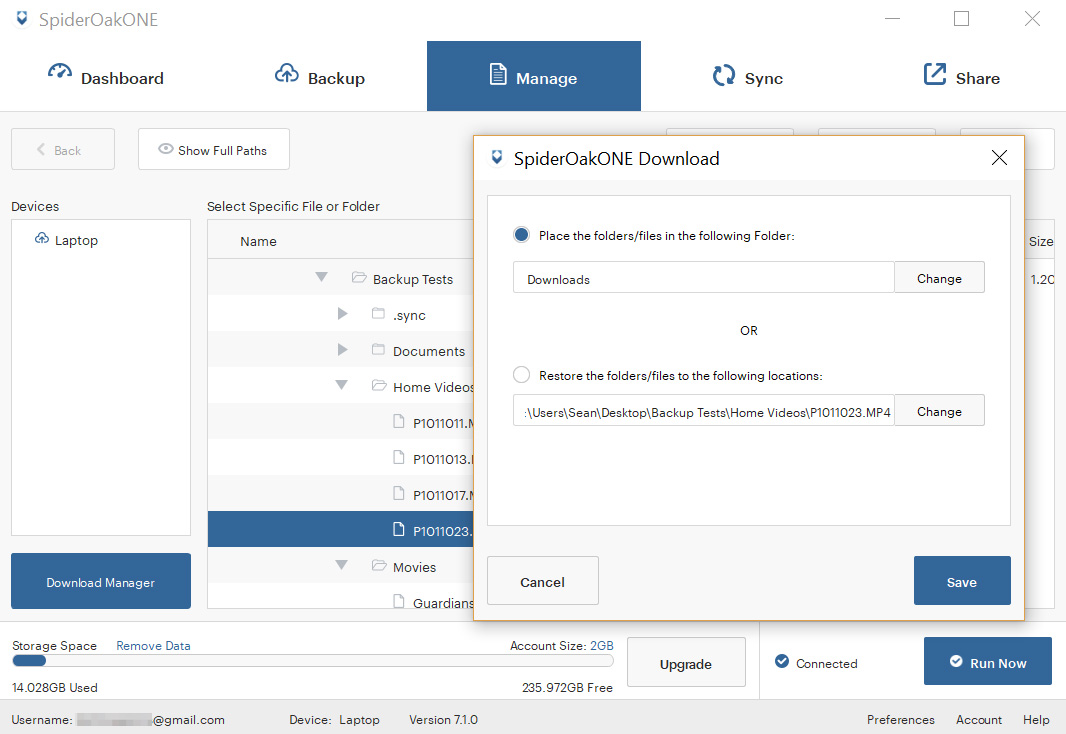Click the Show Full Paths button
Screen dimensions: 1066x734
(x=213, y=149)
